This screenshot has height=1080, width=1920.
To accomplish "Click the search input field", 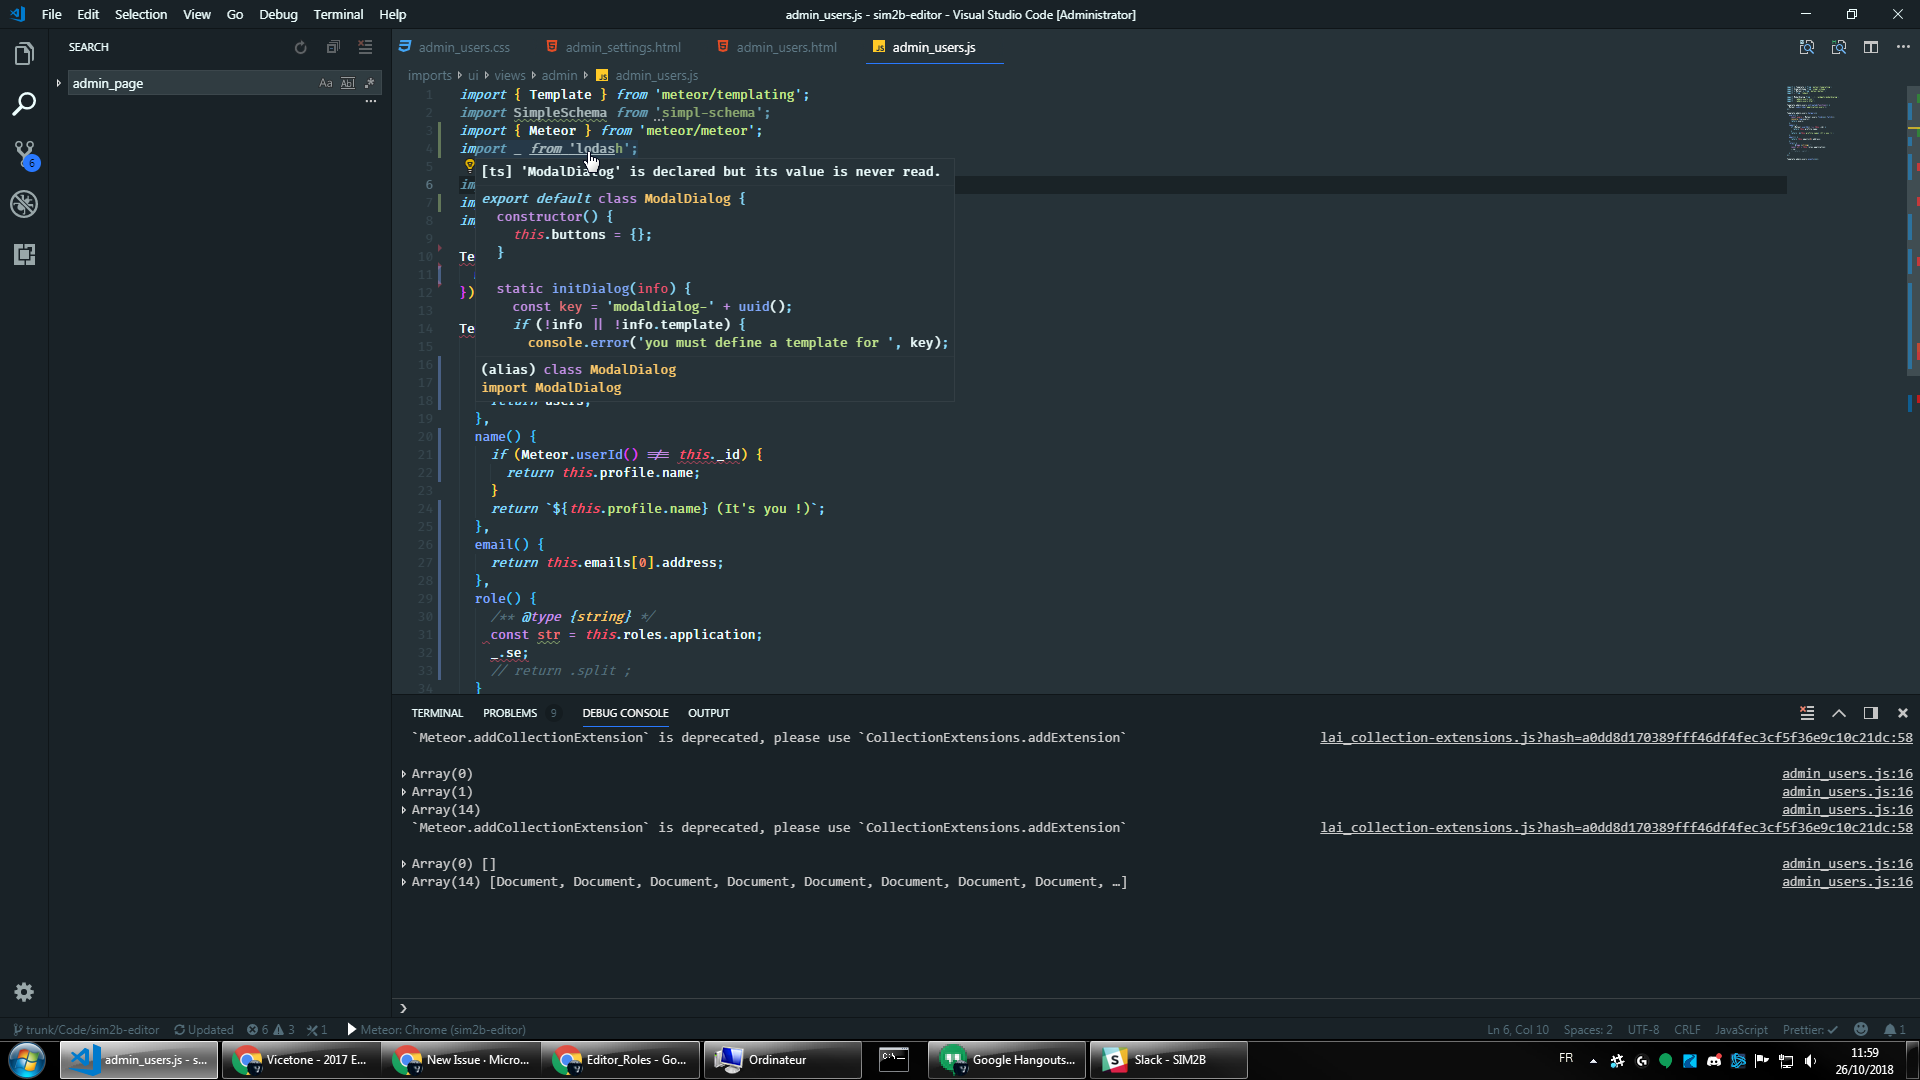I will [x=190, y=83].
